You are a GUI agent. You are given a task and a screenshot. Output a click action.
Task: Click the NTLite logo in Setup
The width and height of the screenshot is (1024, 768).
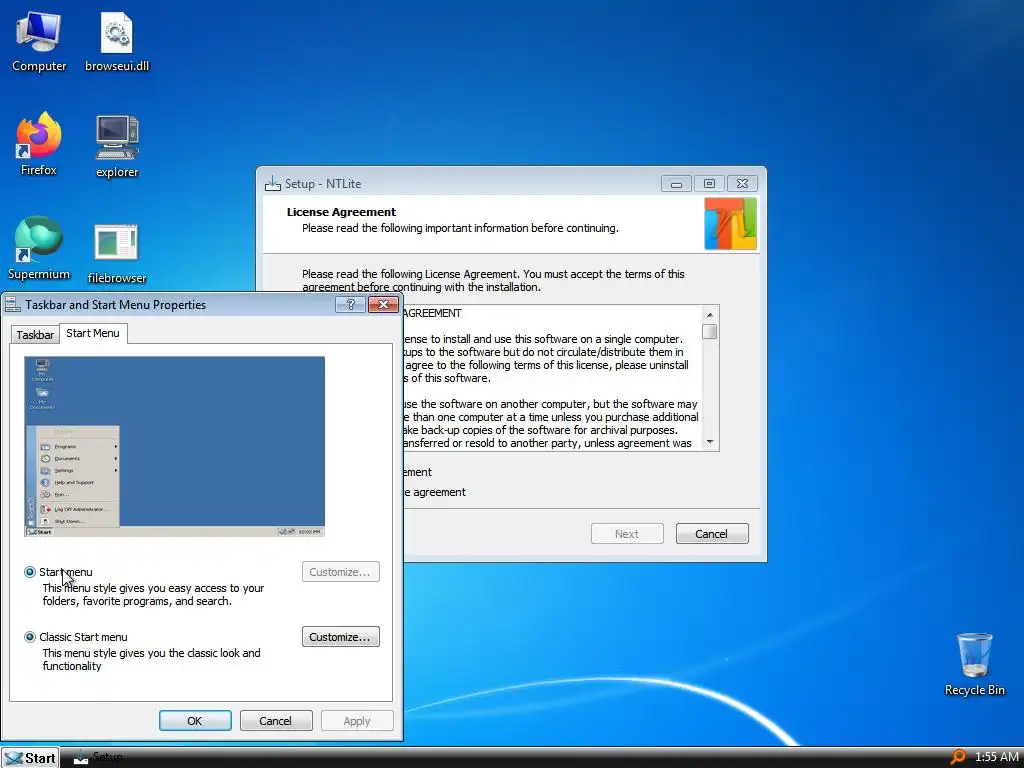(x=730, y=223)
